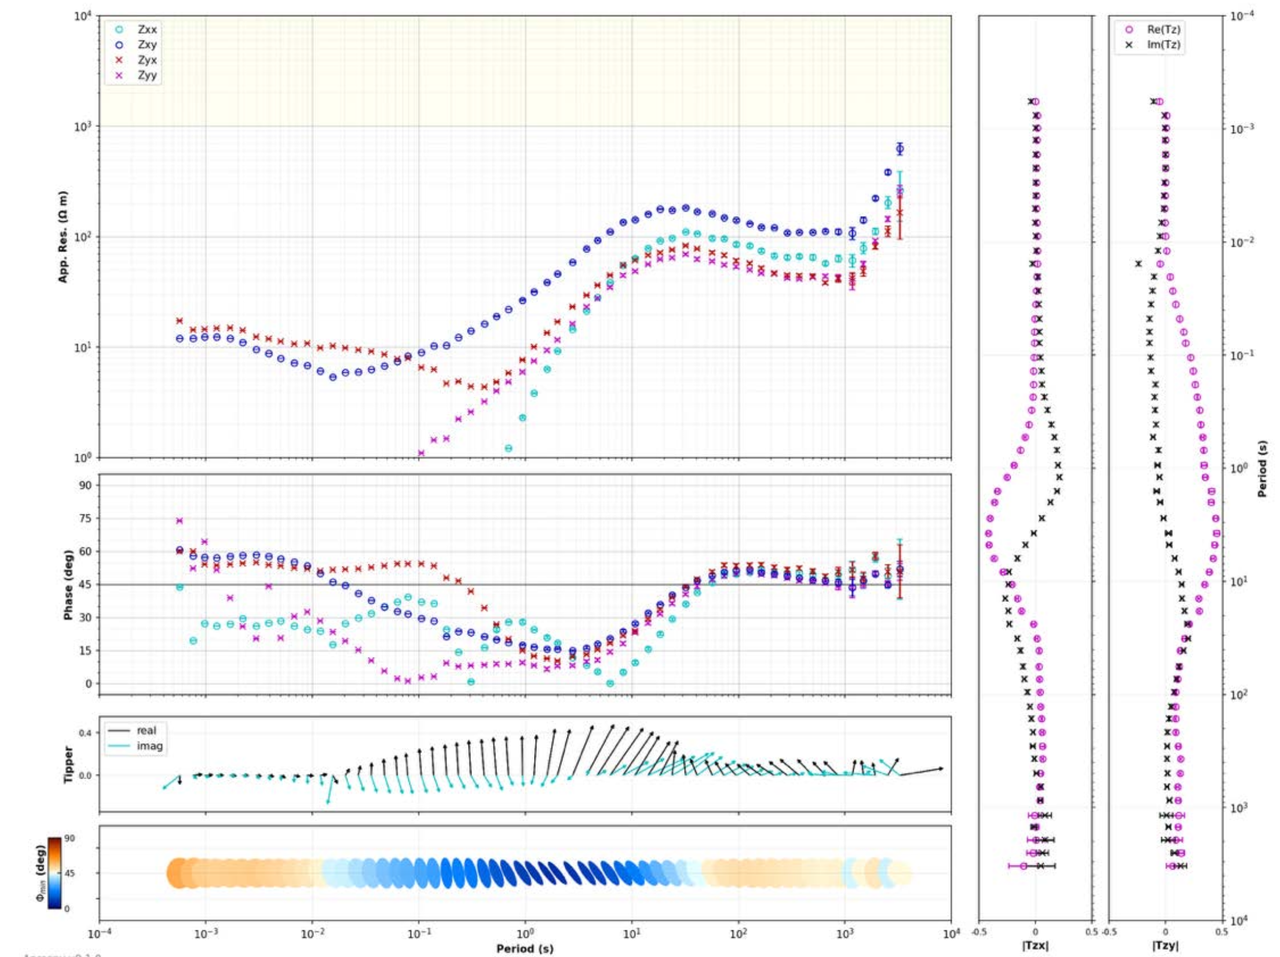
Task: Click the Im(Tz) legend cross marker
Action: pyautogui.click(x=1129, y=45)
